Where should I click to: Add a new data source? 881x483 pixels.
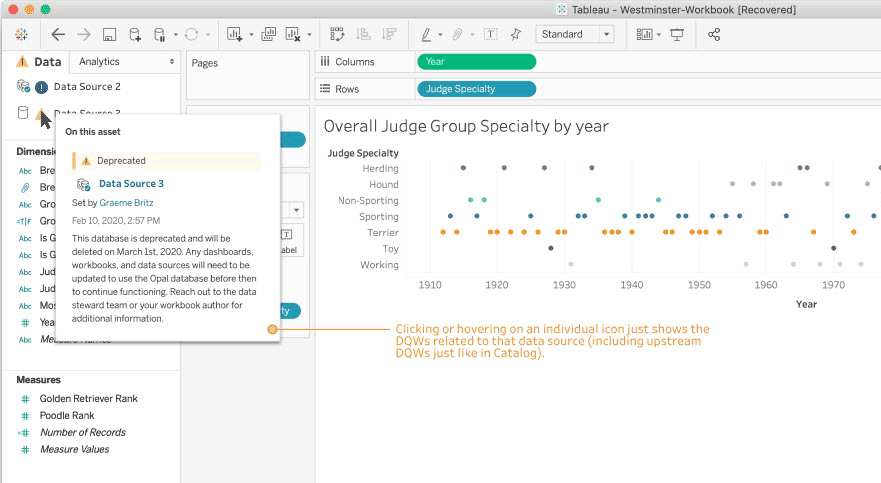click(x=135, y=35)
